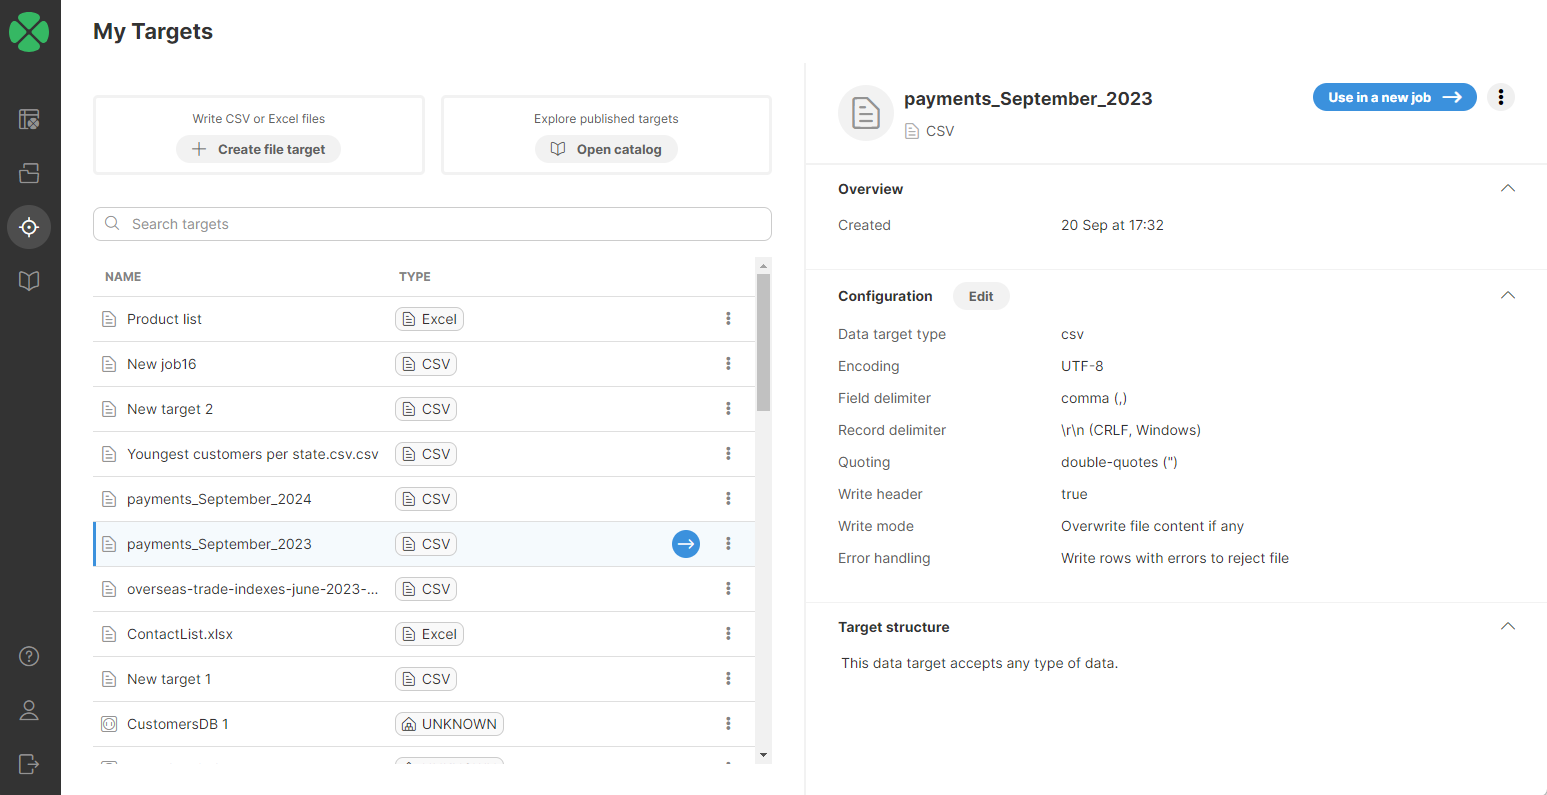
Task: Open details panel three-dot menu
Action: pyautogui.click(x=1500, y=97)
